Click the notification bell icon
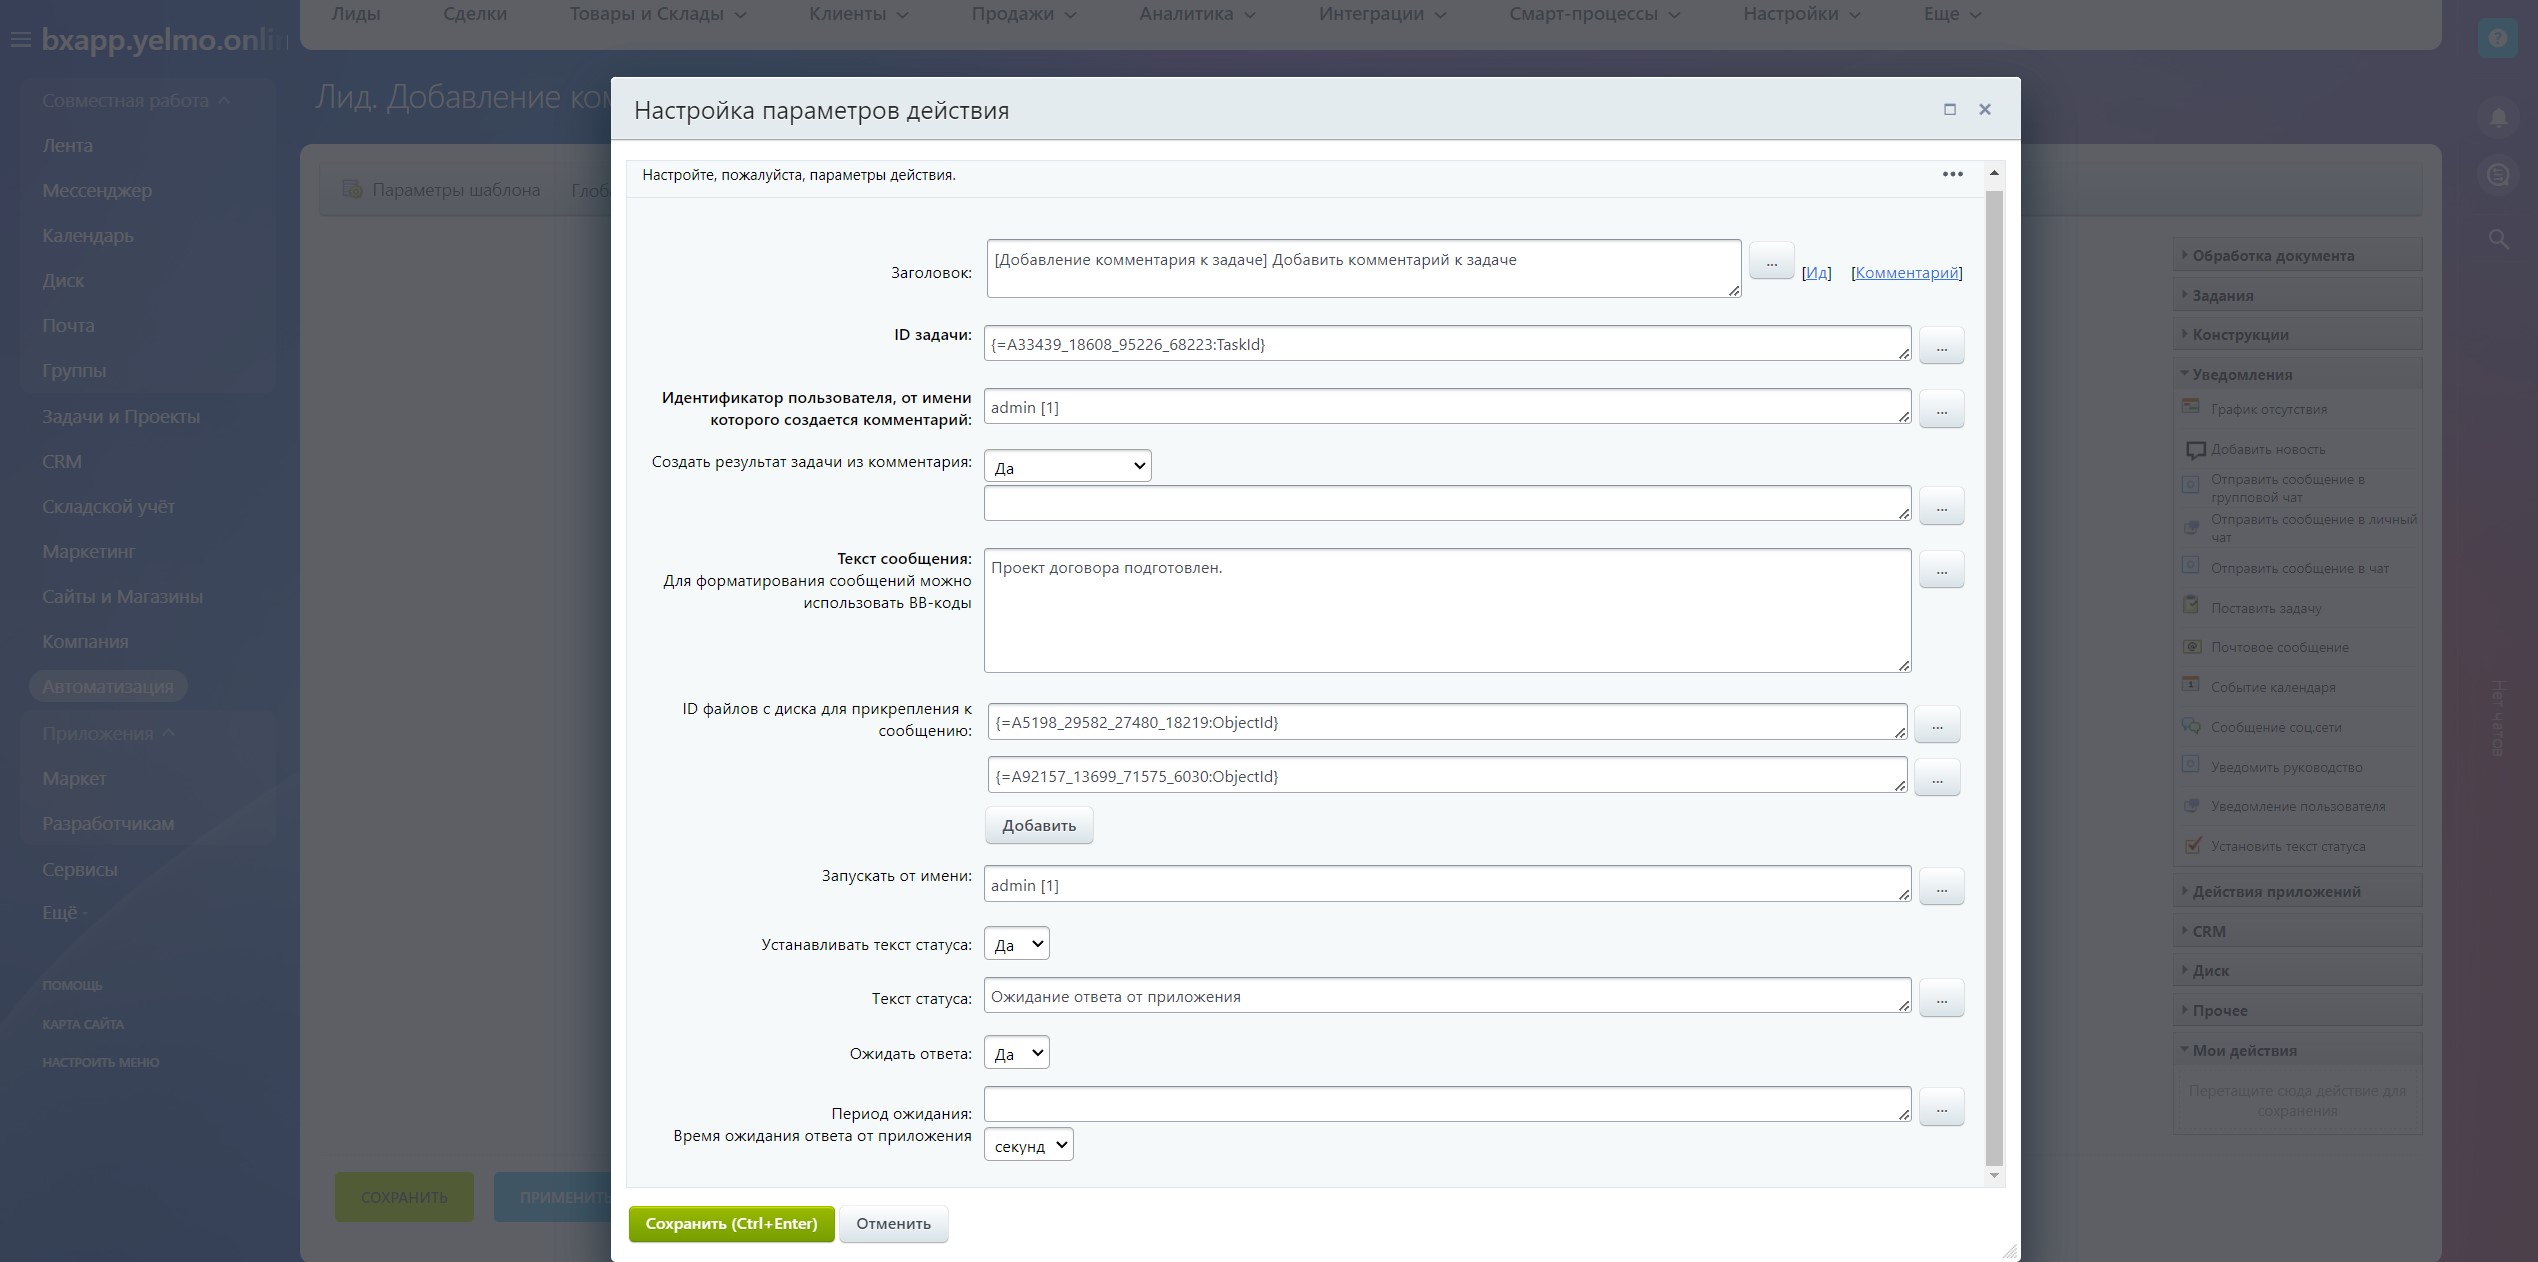This screenshot has height=1262, width=2538. 2497,118
